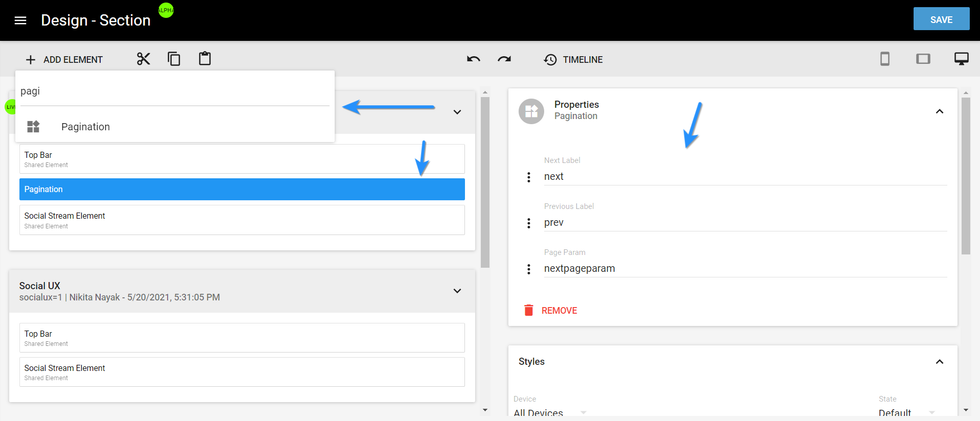The image size is (980, 421).
Task: Collapse the Social UX section
Action: click(x=457, y=291)
